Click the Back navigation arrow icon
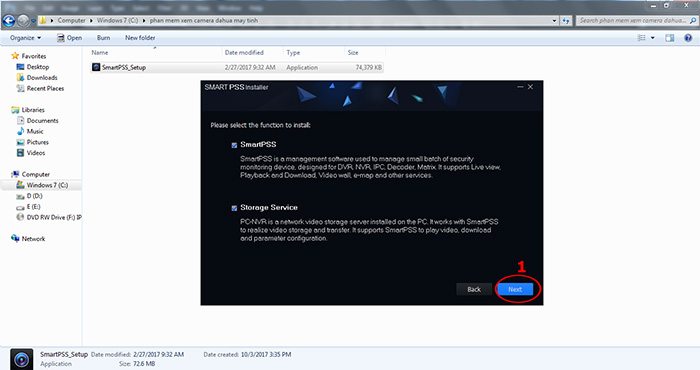 (x=8, y=21)
